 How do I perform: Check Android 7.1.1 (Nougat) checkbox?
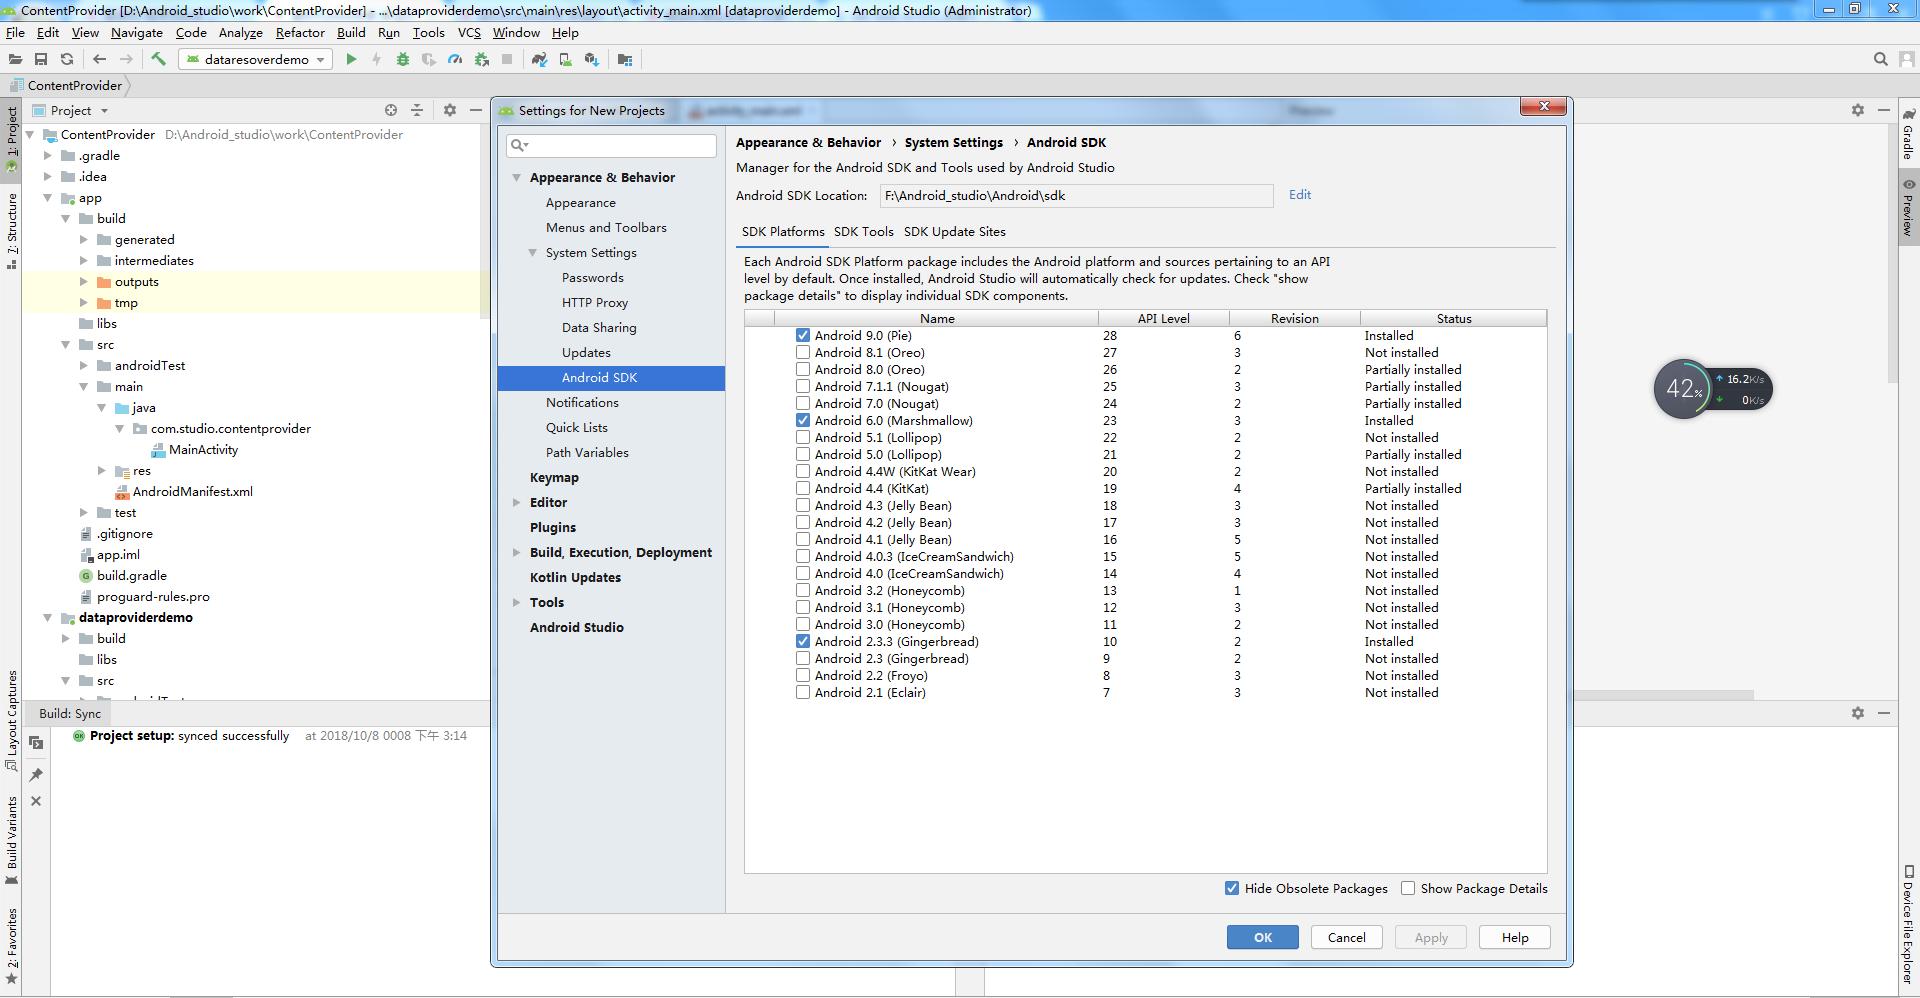pyautogui.click(x=803, y=386)
